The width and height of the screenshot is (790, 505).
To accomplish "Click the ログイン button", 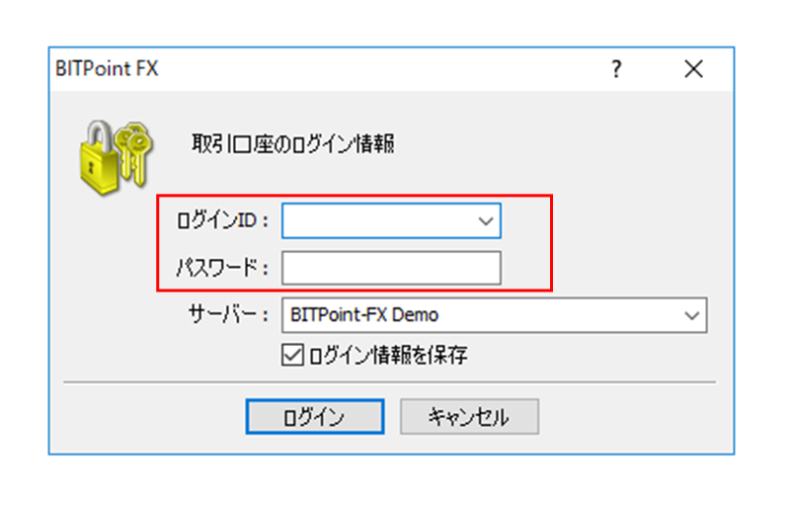I will point(315,416).
